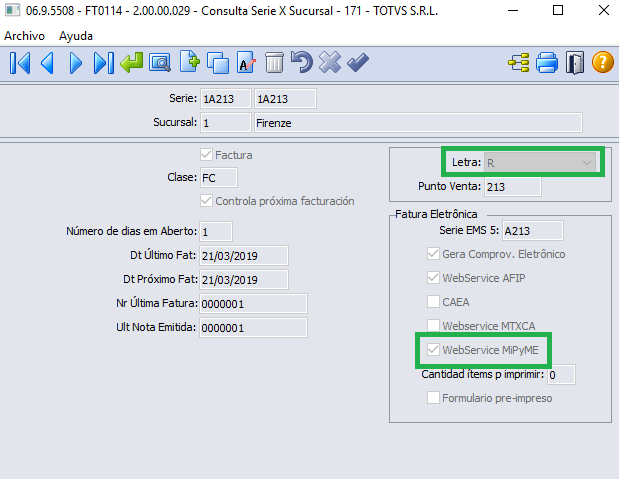Click Número de dias em Aberto field
619x479 pixels.
pyautogui.click(x=216, y=231)
